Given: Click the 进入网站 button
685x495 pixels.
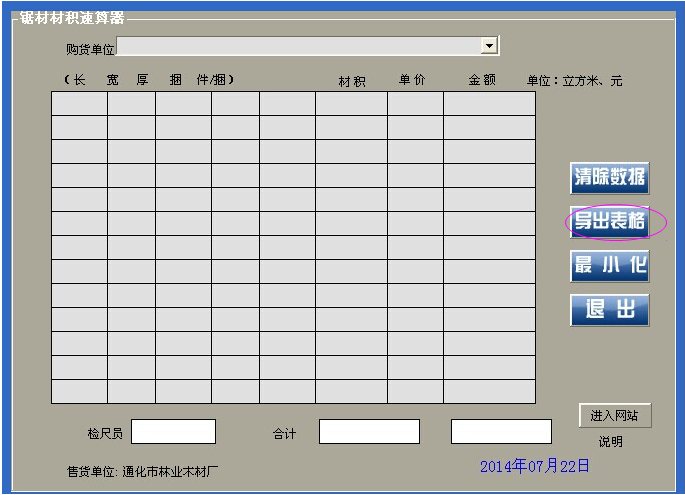Looking at the screenshot, I should coord(615,415).
